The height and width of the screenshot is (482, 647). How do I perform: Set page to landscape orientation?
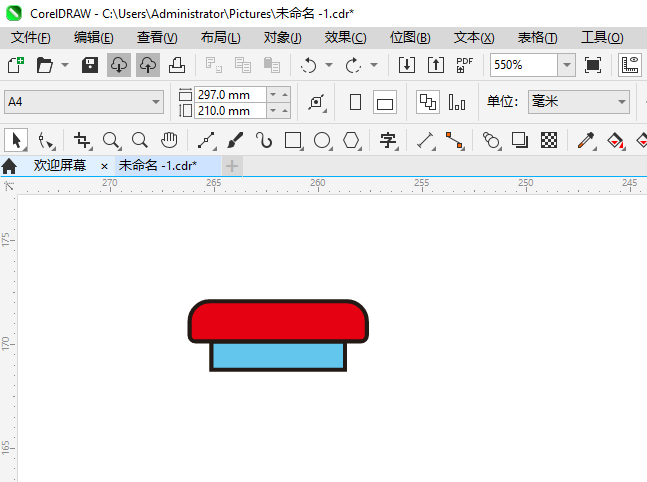385,102
